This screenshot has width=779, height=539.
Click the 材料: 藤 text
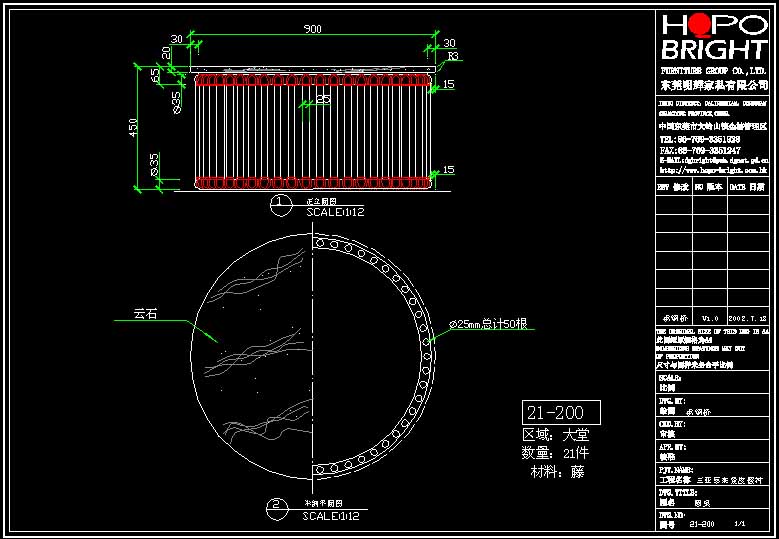(x=558, y=472)
